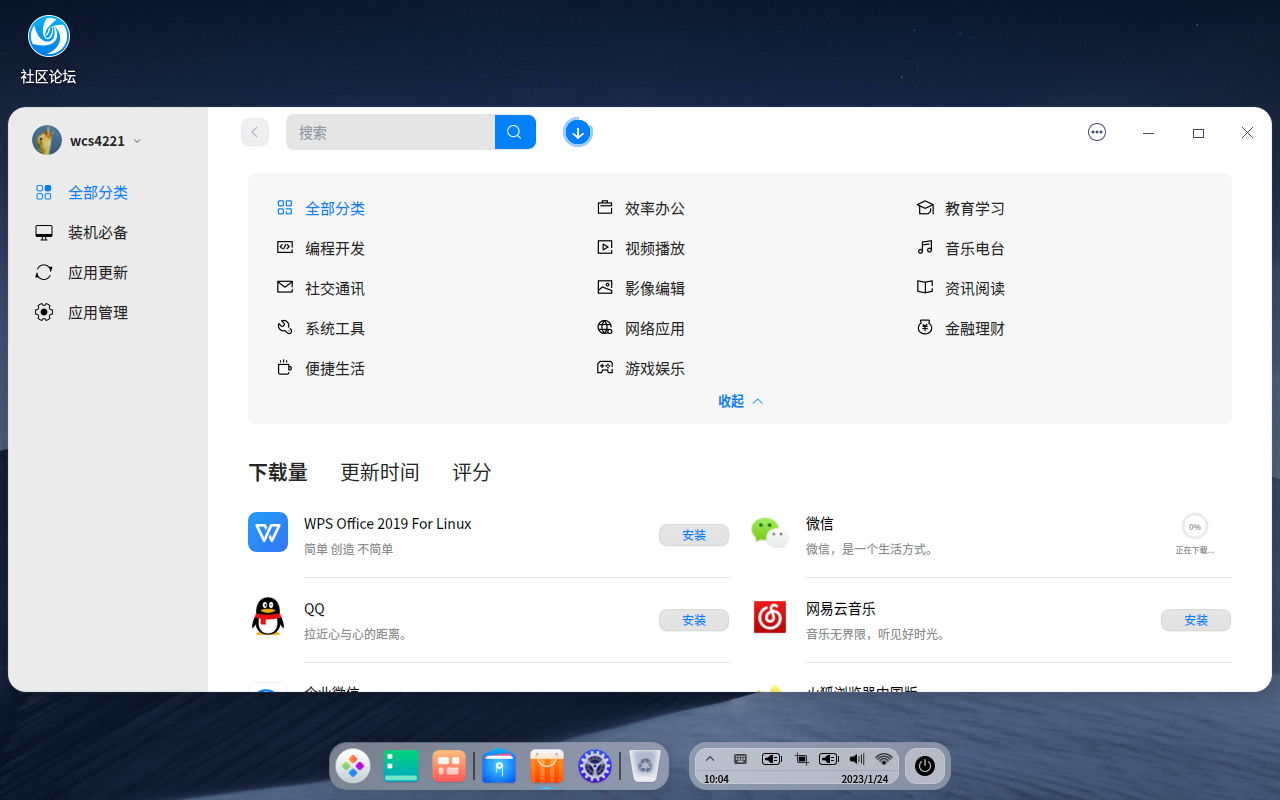Collapse the category panel via 收起
Viewport: 1280px width, 800px height.
(740, 401)
